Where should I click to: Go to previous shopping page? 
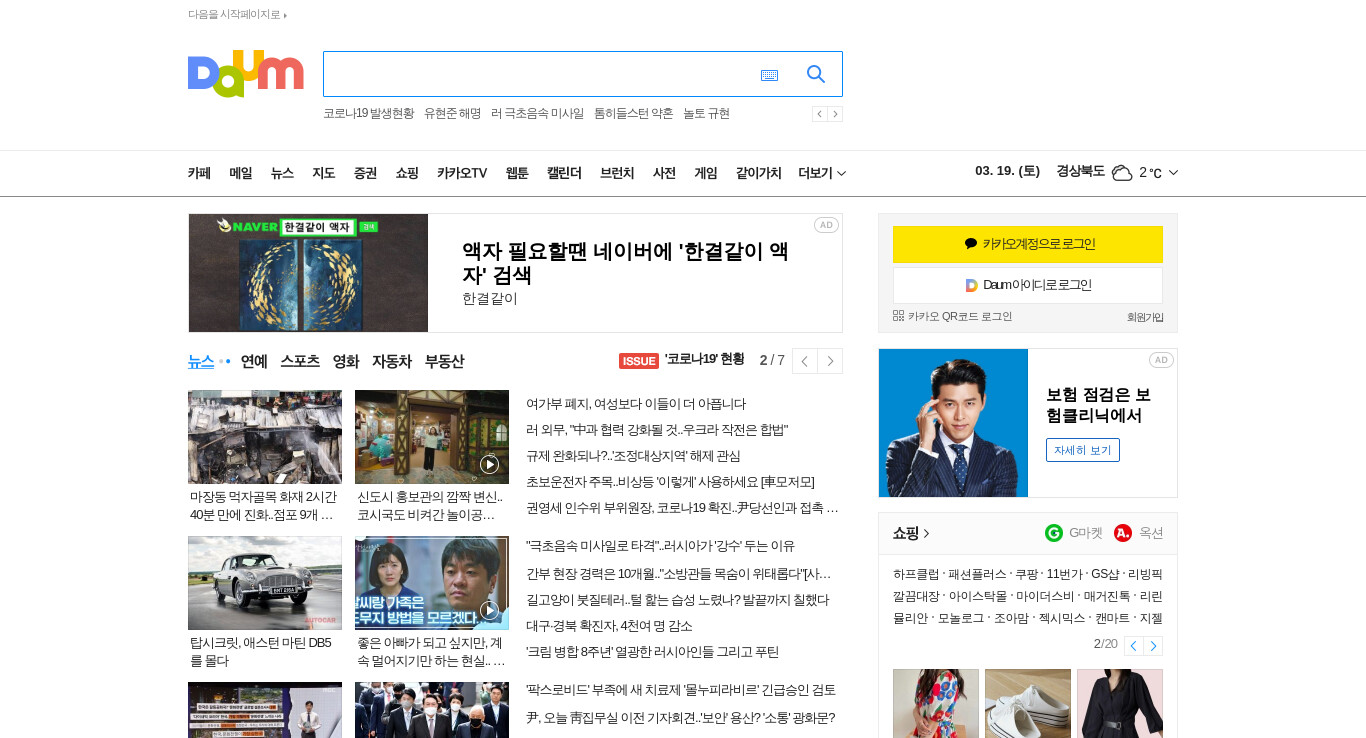[1133, 646]
